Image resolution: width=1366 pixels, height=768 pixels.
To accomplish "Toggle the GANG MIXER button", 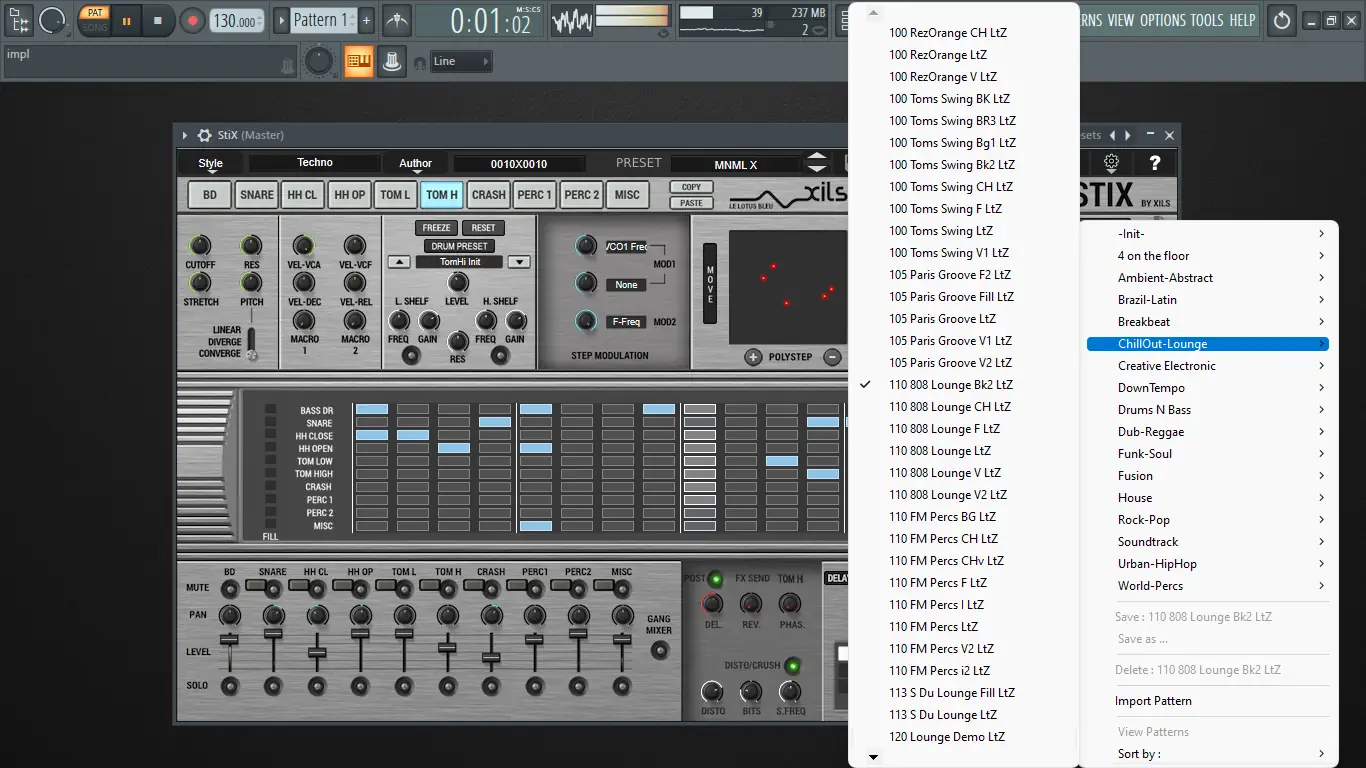I will click(x=659, y=651).
